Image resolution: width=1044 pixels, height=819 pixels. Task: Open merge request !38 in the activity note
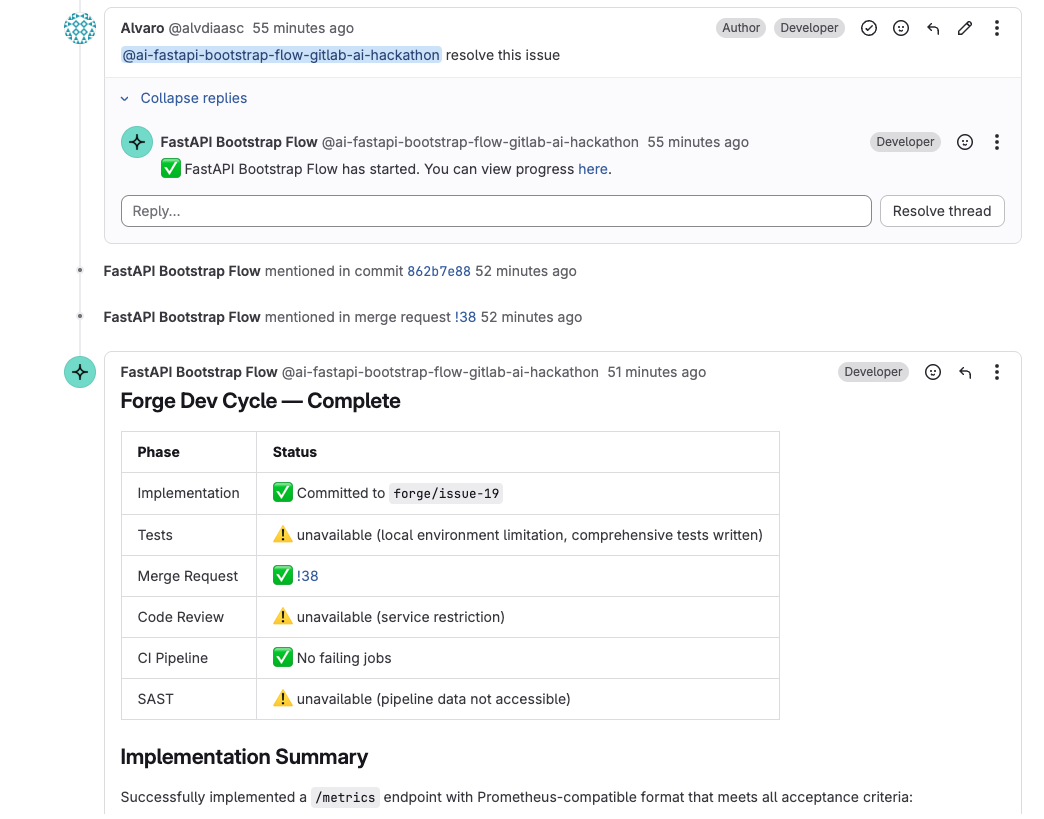465,317
